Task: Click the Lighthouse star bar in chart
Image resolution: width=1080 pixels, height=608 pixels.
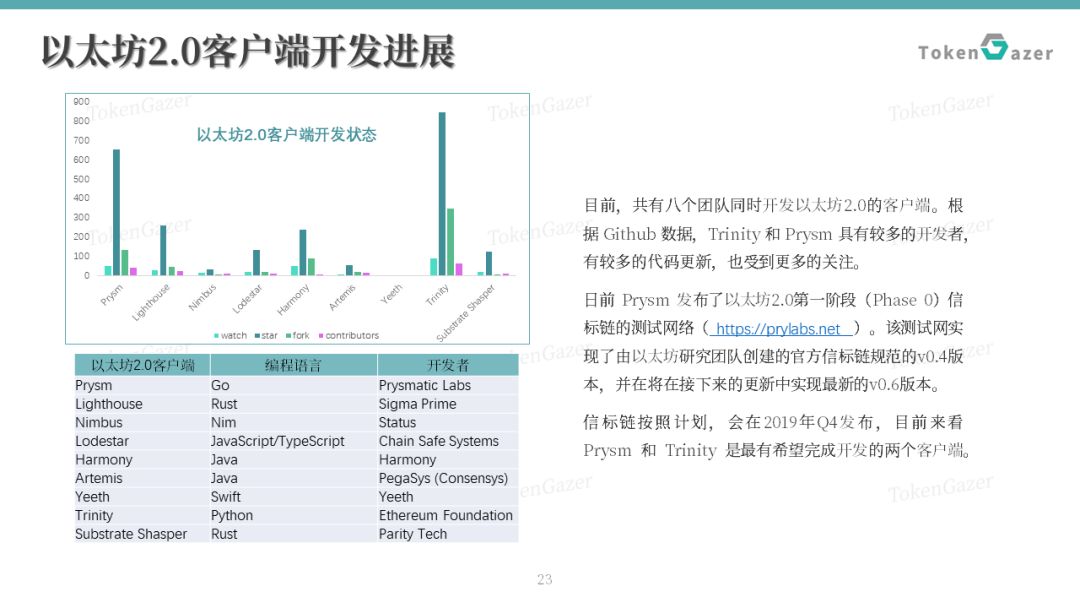Action: [x=163, y=250]
